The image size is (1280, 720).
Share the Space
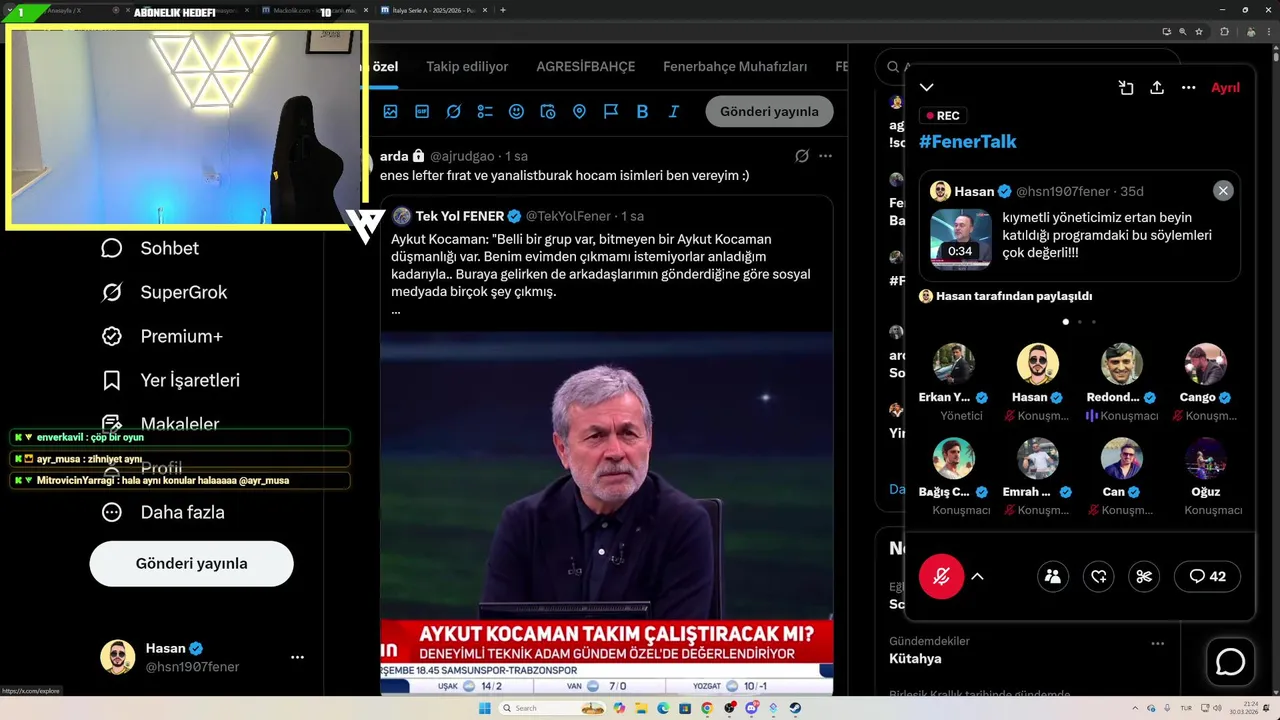point(1157,88)
